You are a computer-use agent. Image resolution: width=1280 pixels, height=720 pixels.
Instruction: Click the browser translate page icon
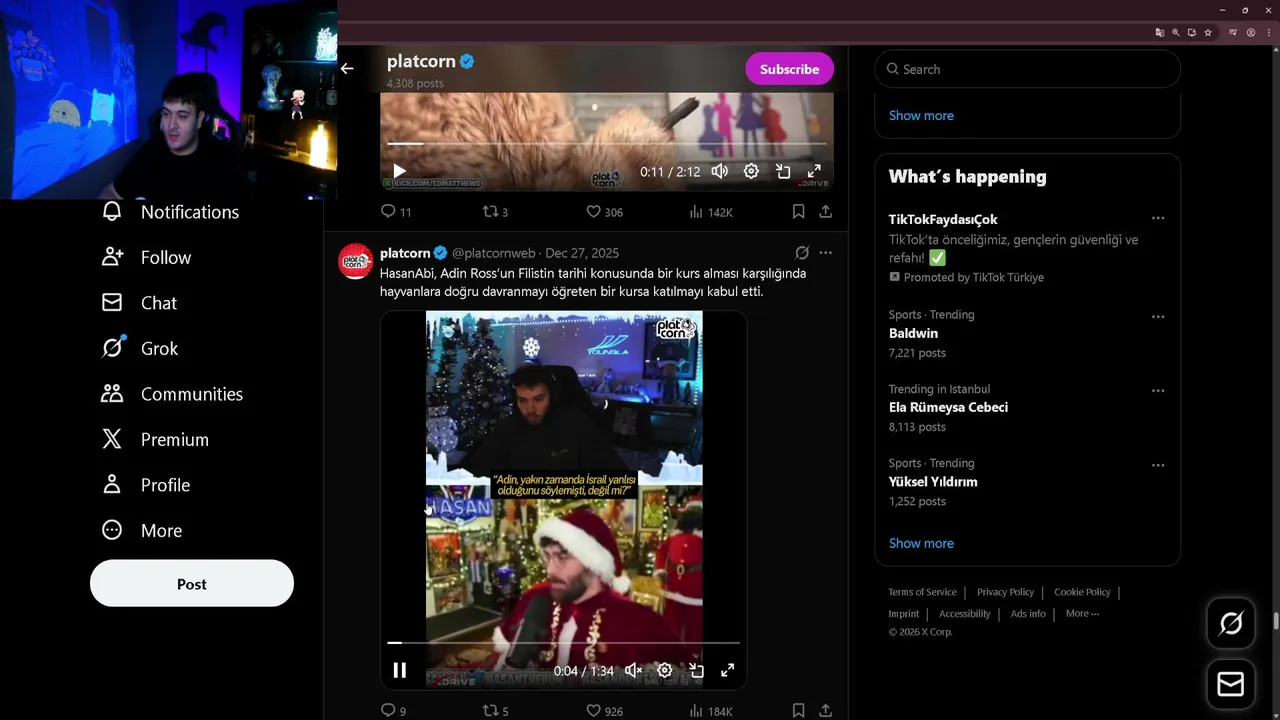(x=1160, y=32)
